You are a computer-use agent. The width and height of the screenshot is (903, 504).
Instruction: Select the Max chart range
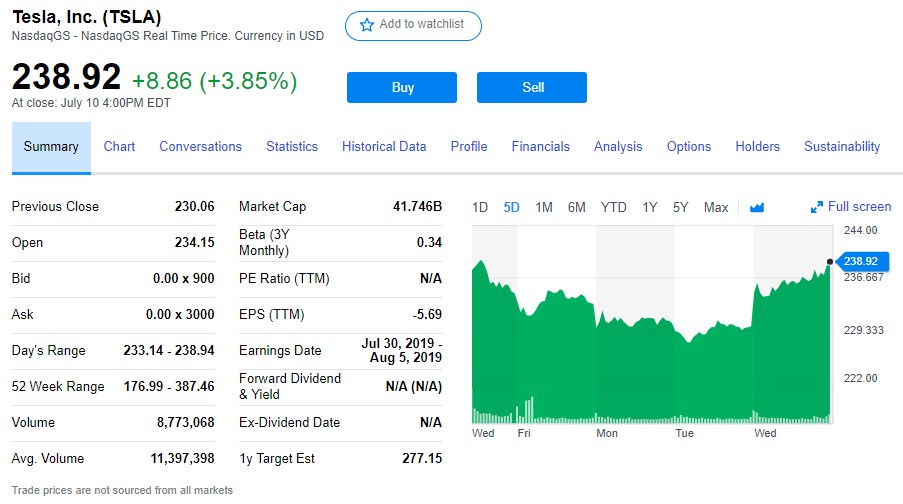coord(716,207)
